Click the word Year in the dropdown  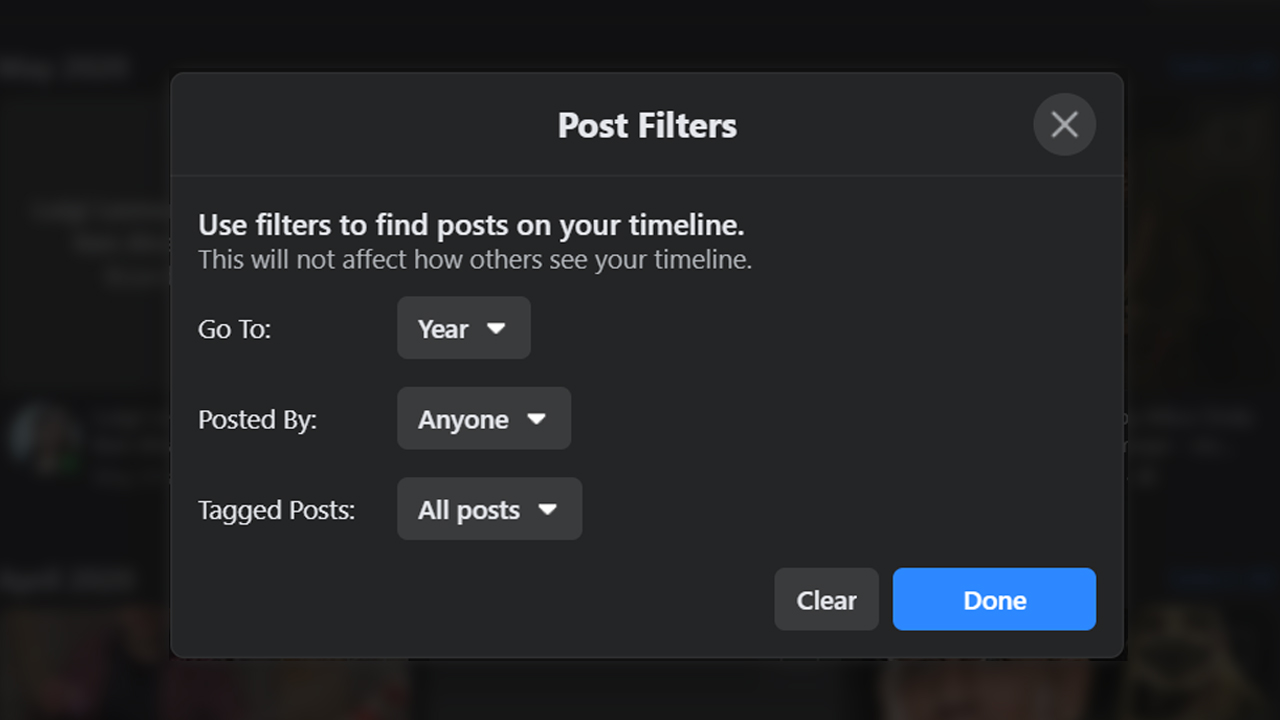(443, 329)
